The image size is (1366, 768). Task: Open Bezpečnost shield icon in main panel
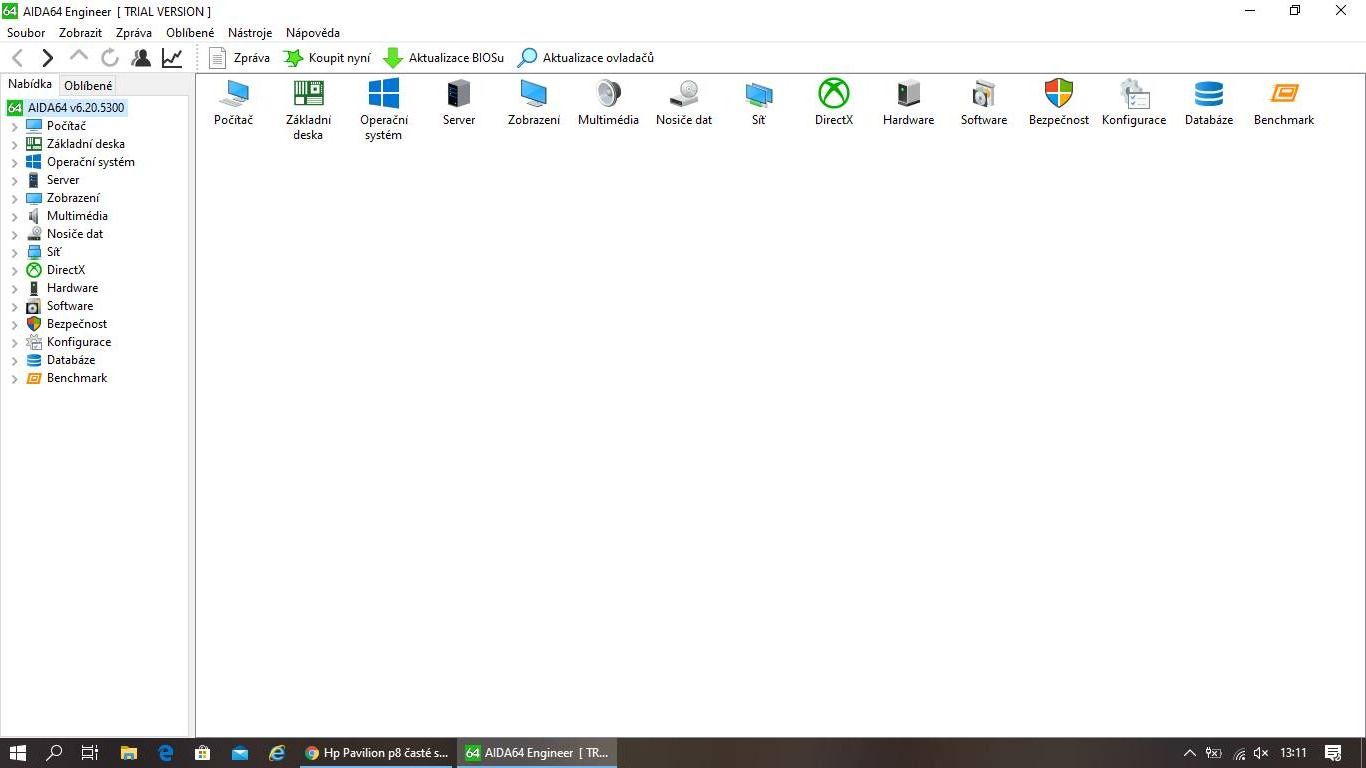[1059, 94]
